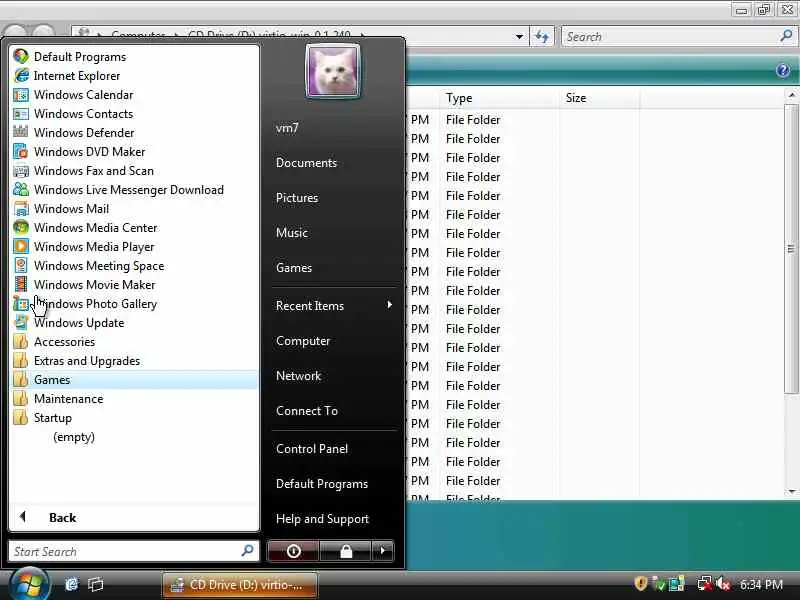The image size is (800, 600).
Task: Open Windows Media Center icon
Action: pyautogui.click(x=21, y=228)
